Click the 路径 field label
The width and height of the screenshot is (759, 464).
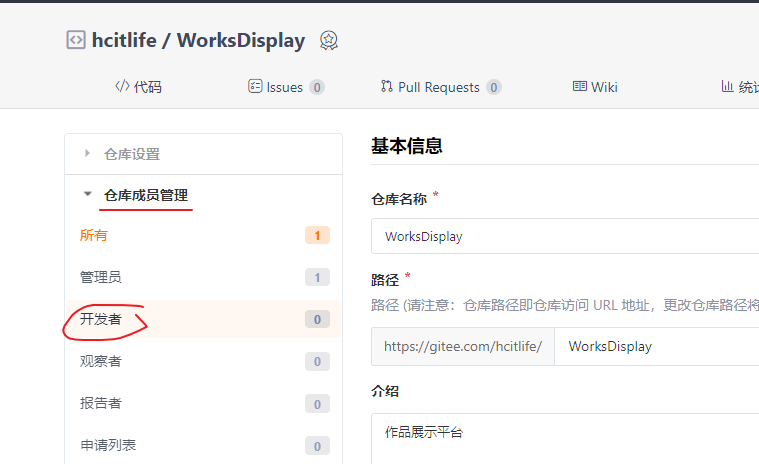coord(385,280)
